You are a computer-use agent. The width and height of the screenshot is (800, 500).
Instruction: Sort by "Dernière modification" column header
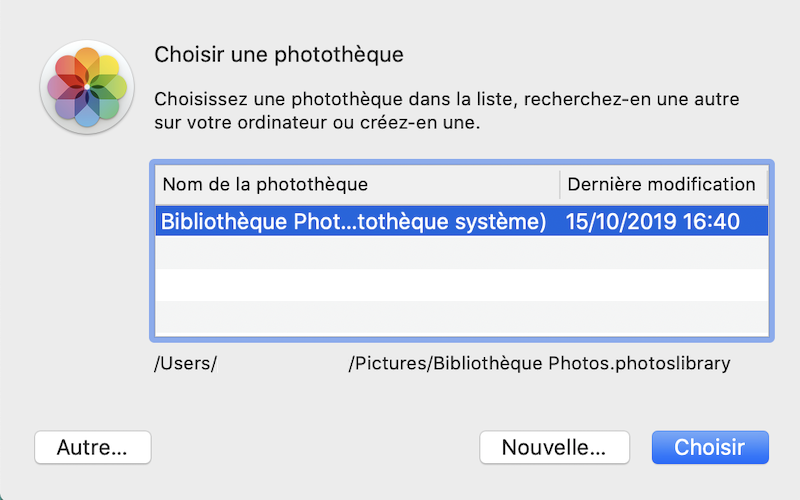(661, 184)
